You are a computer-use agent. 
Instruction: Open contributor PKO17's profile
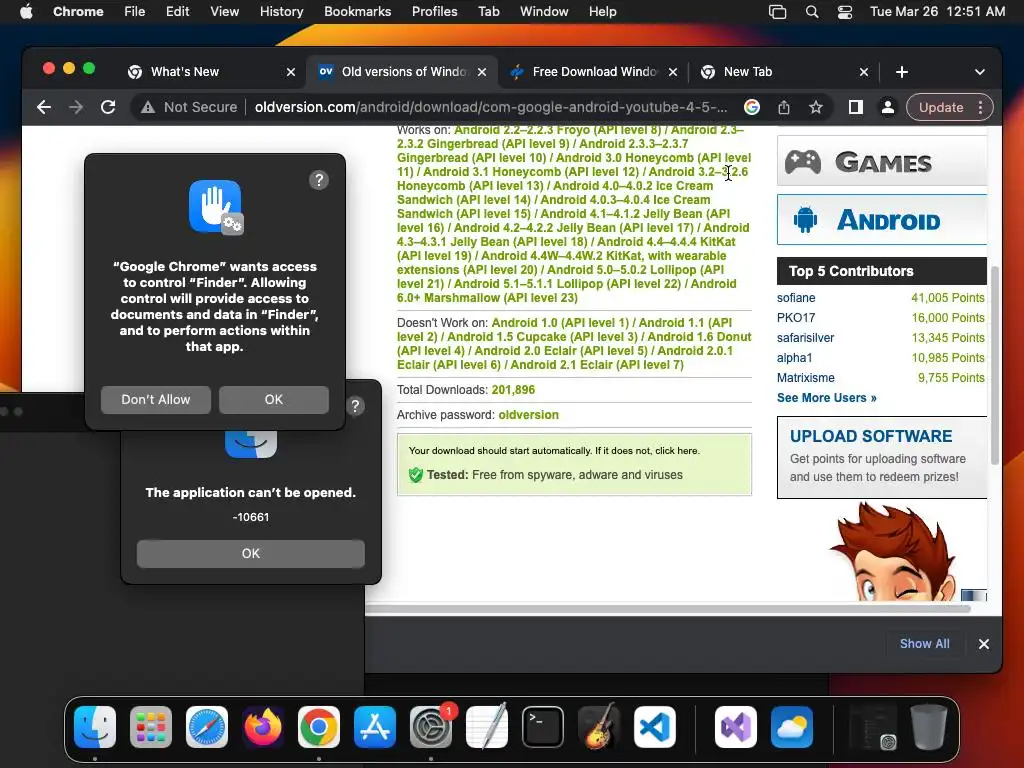click(796, 318)
